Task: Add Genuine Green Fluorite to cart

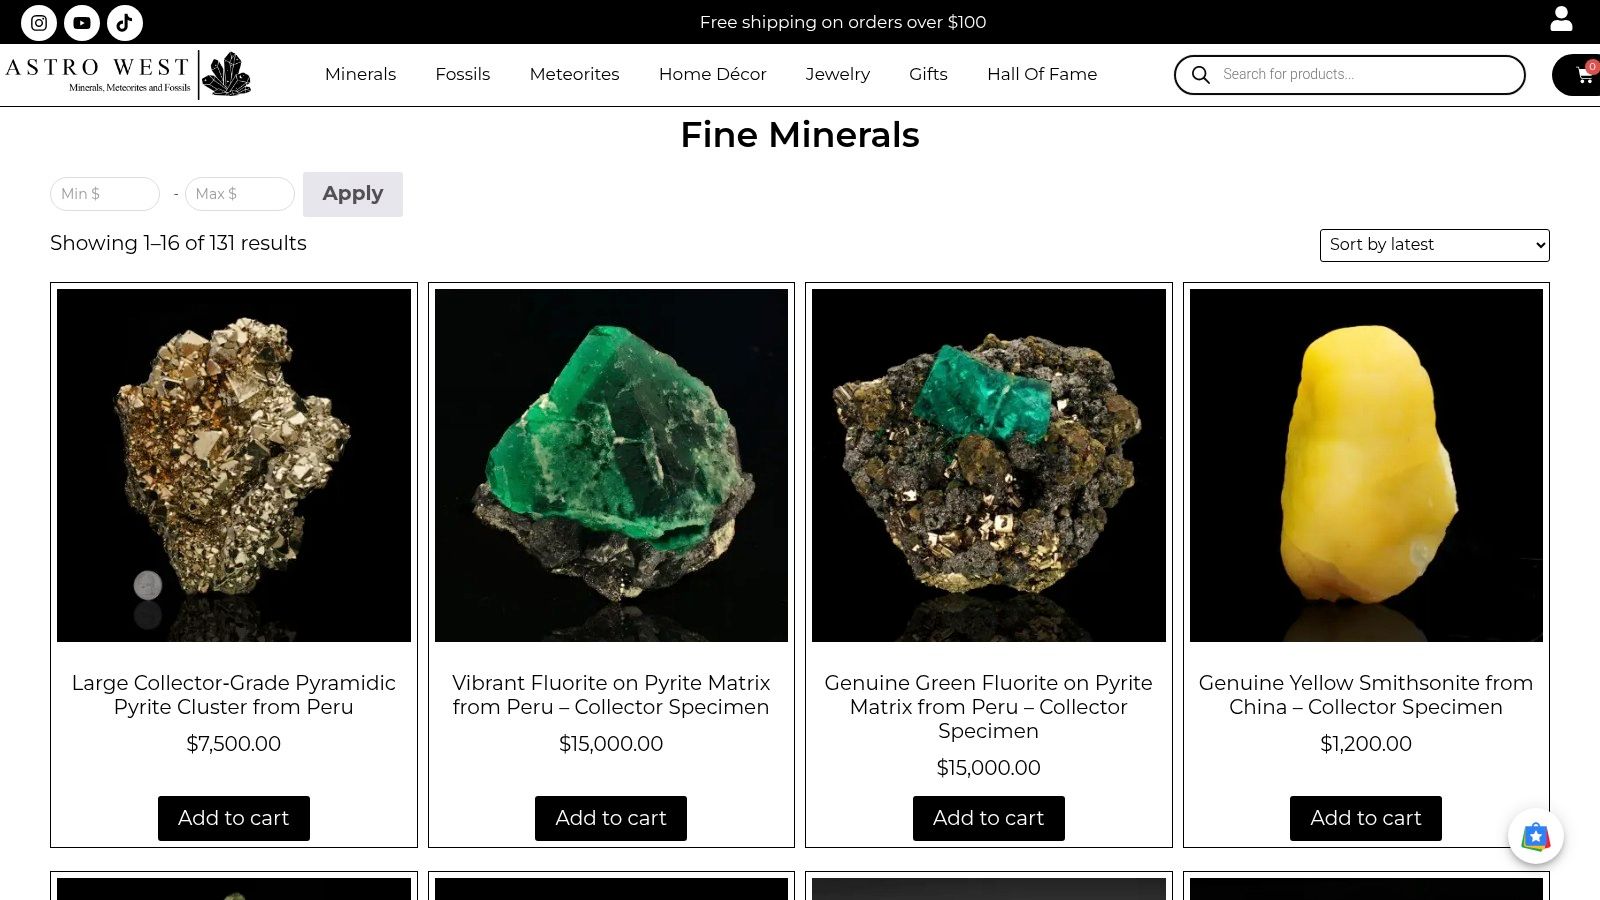Action: point(989,818)
